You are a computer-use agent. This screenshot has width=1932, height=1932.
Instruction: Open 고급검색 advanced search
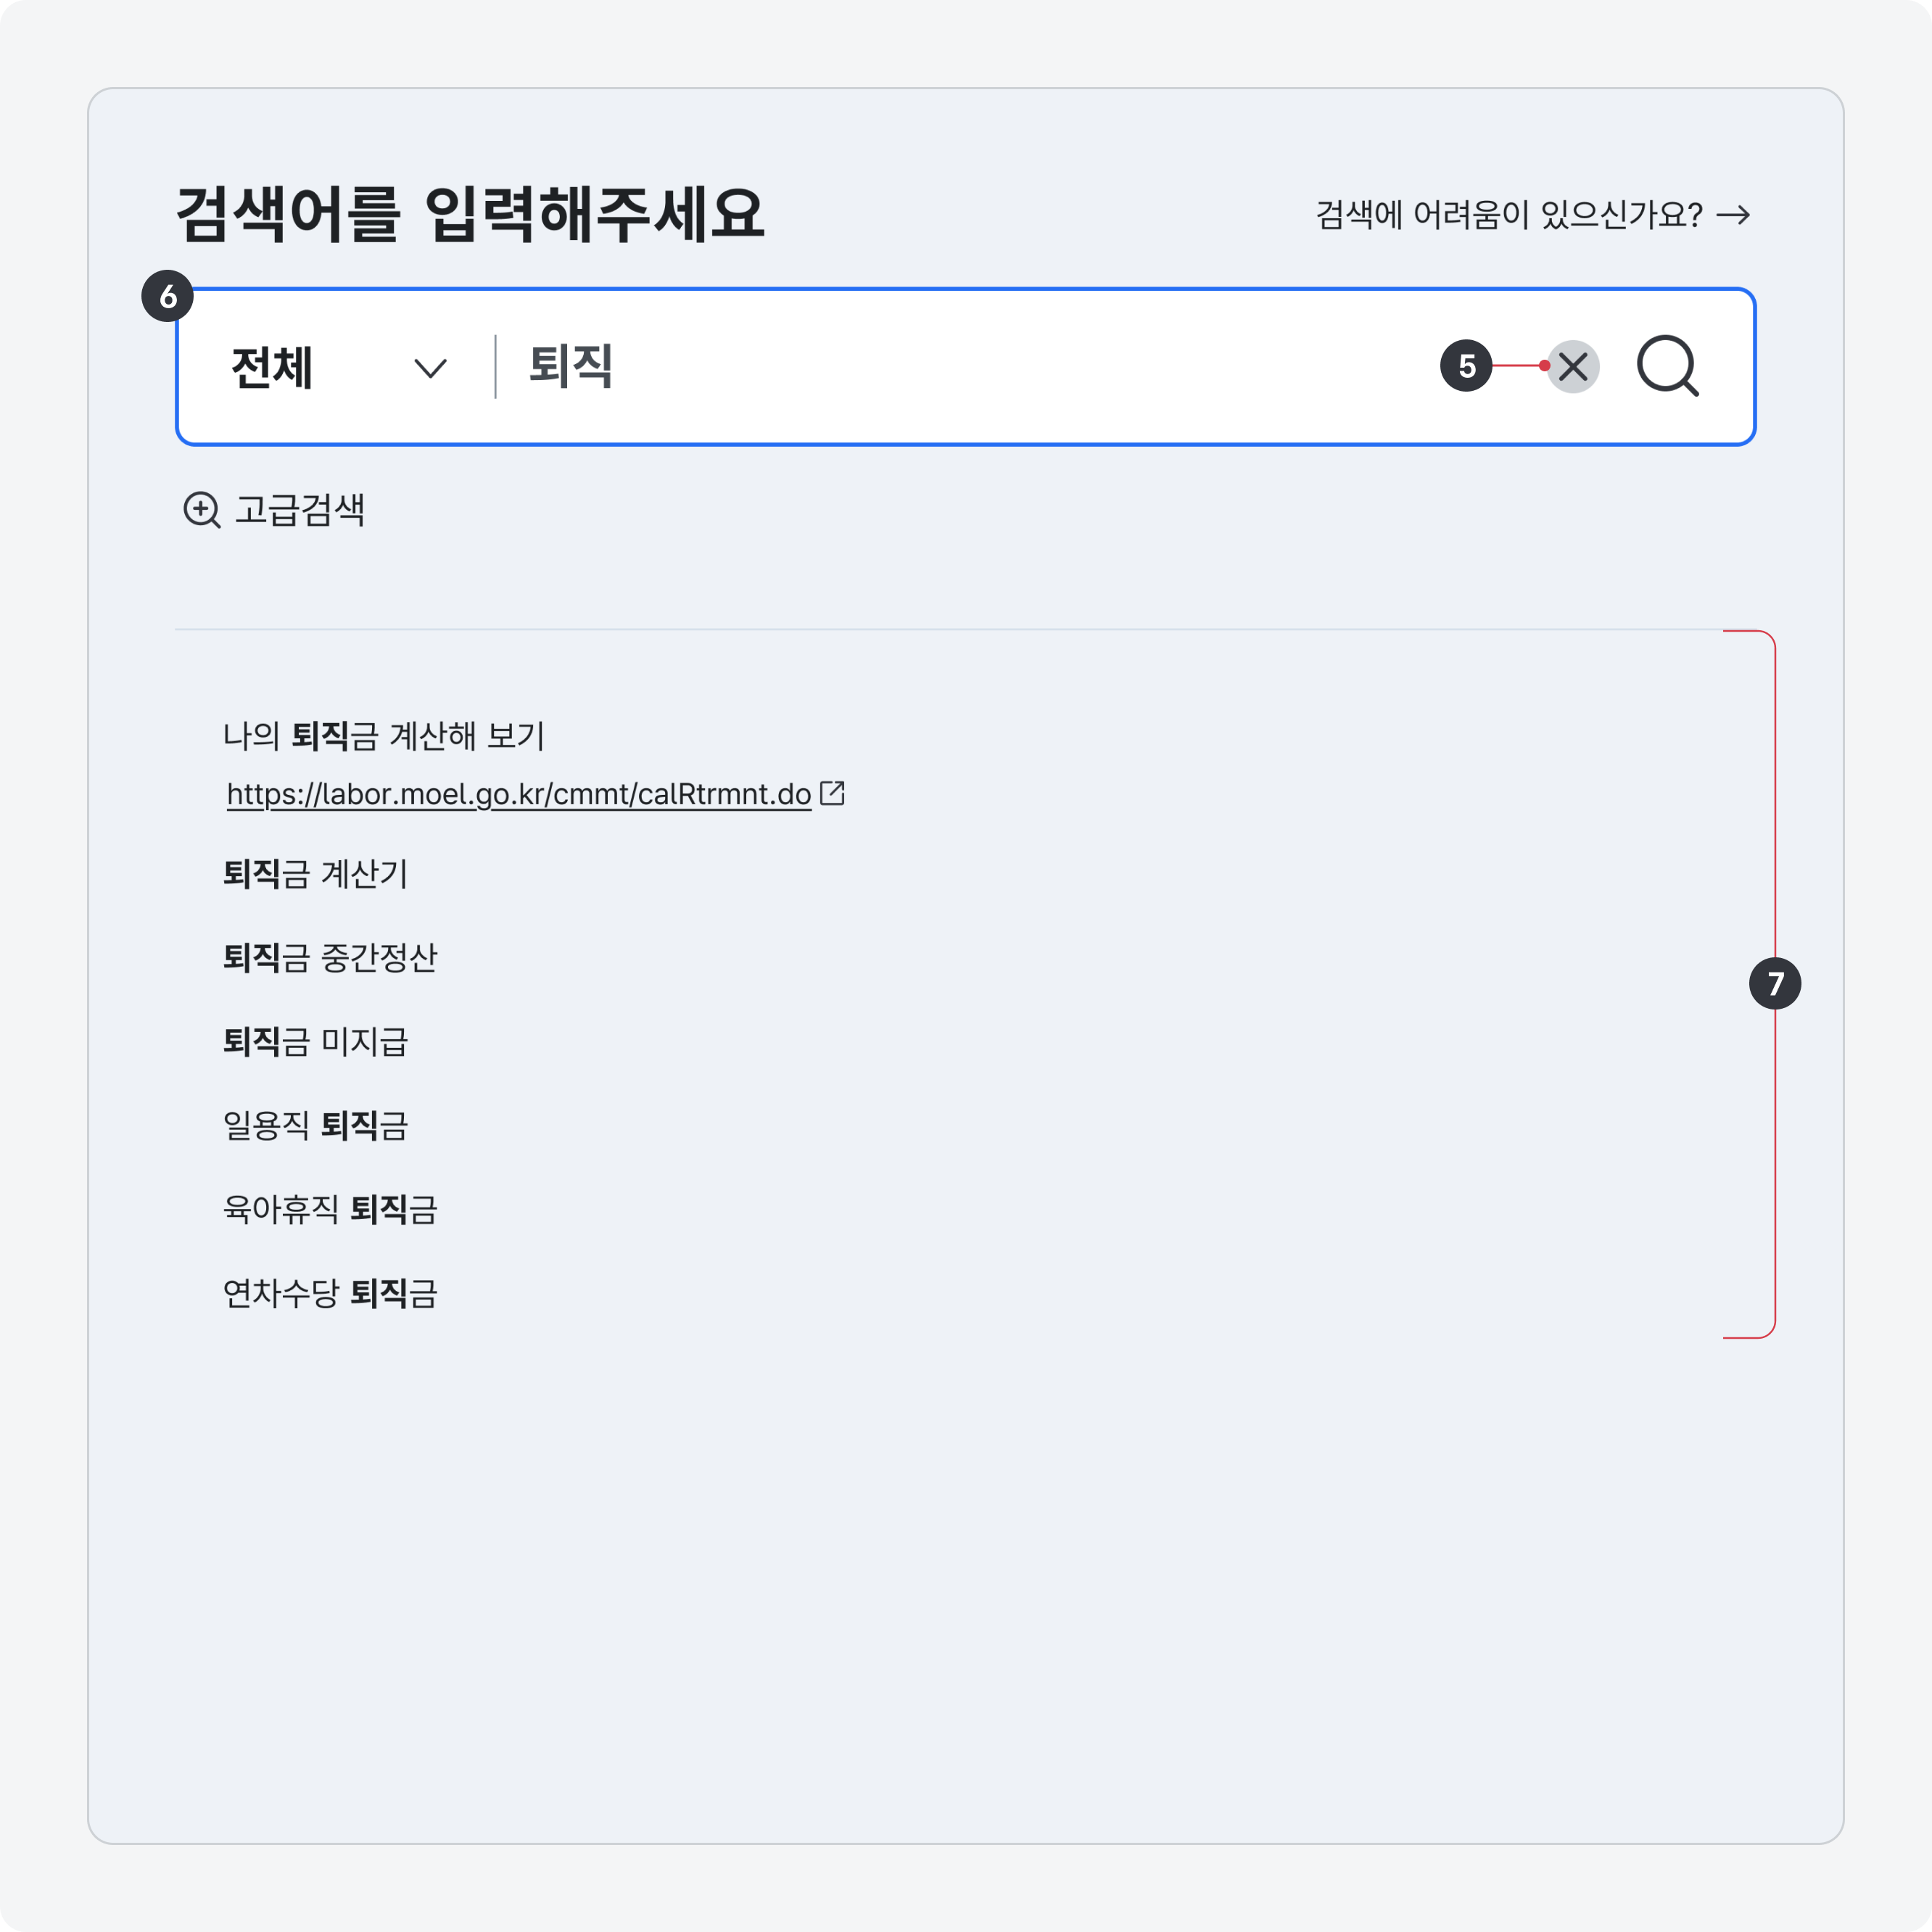(300, 510)
